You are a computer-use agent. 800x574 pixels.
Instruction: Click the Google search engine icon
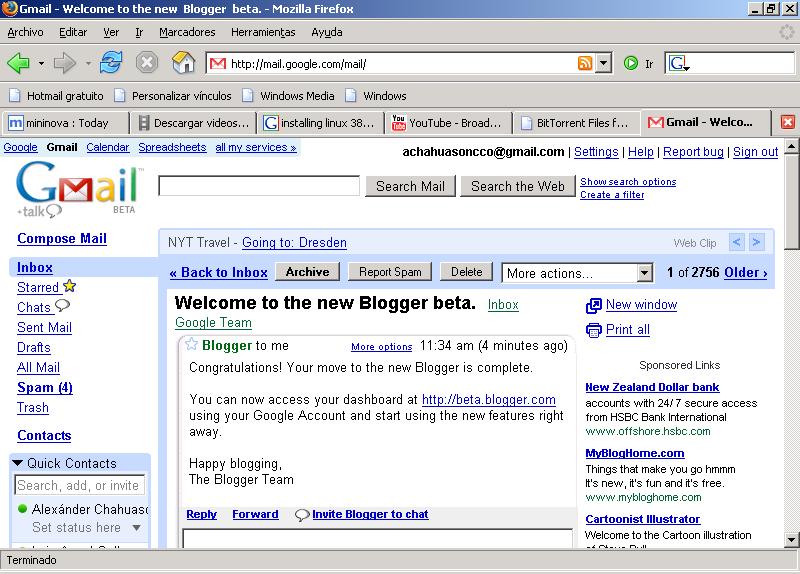[679, 64]
